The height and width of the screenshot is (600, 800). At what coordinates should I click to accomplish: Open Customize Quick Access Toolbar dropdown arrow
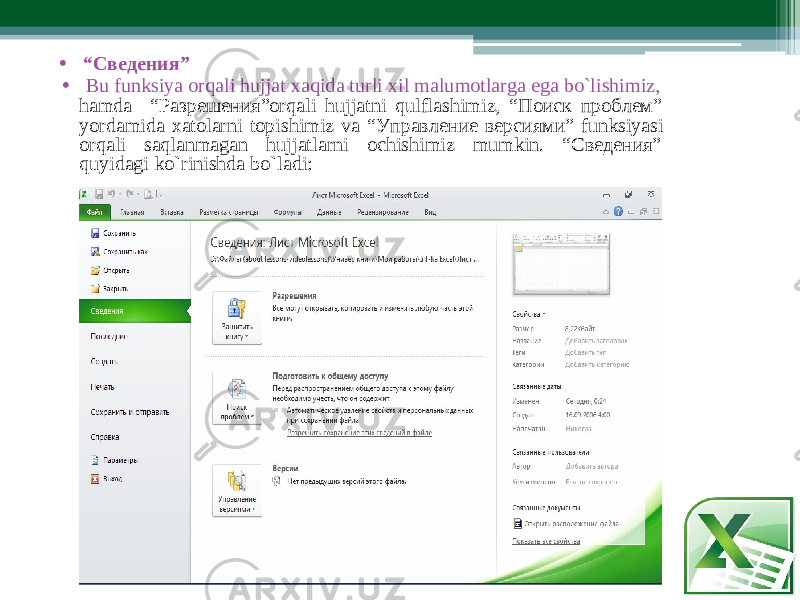tap(160, 194)
